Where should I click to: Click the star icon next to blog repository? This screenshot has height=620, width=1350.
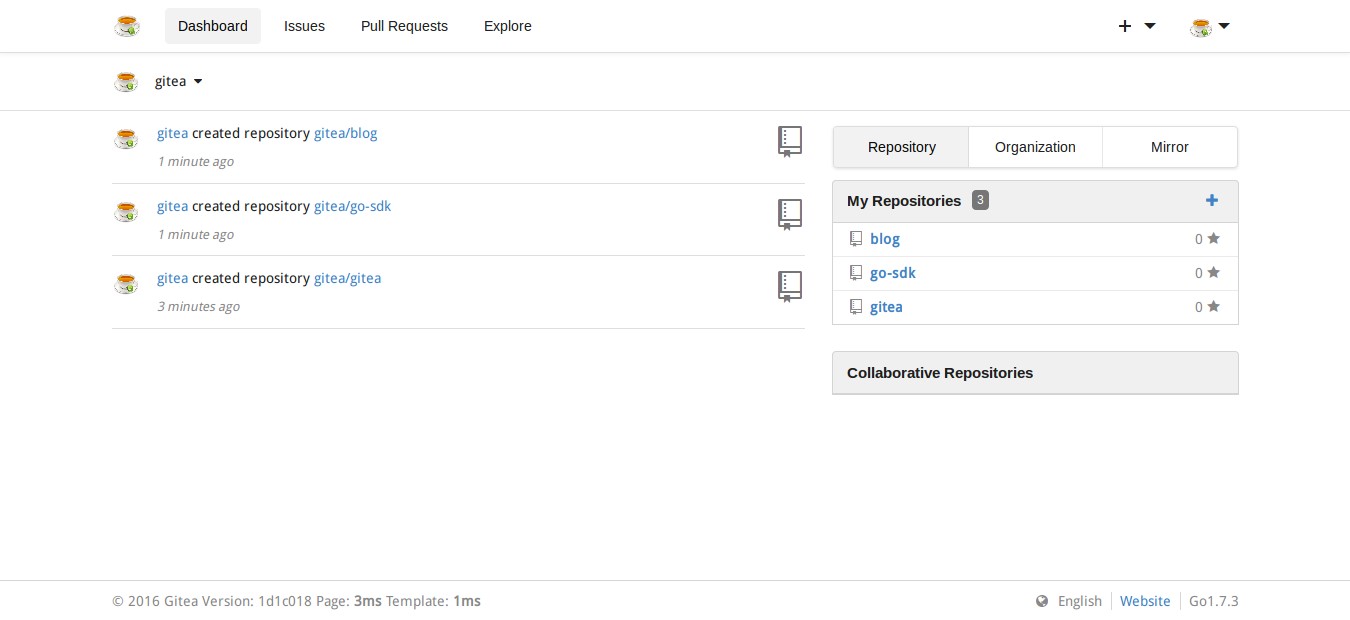click(1213, 239)
